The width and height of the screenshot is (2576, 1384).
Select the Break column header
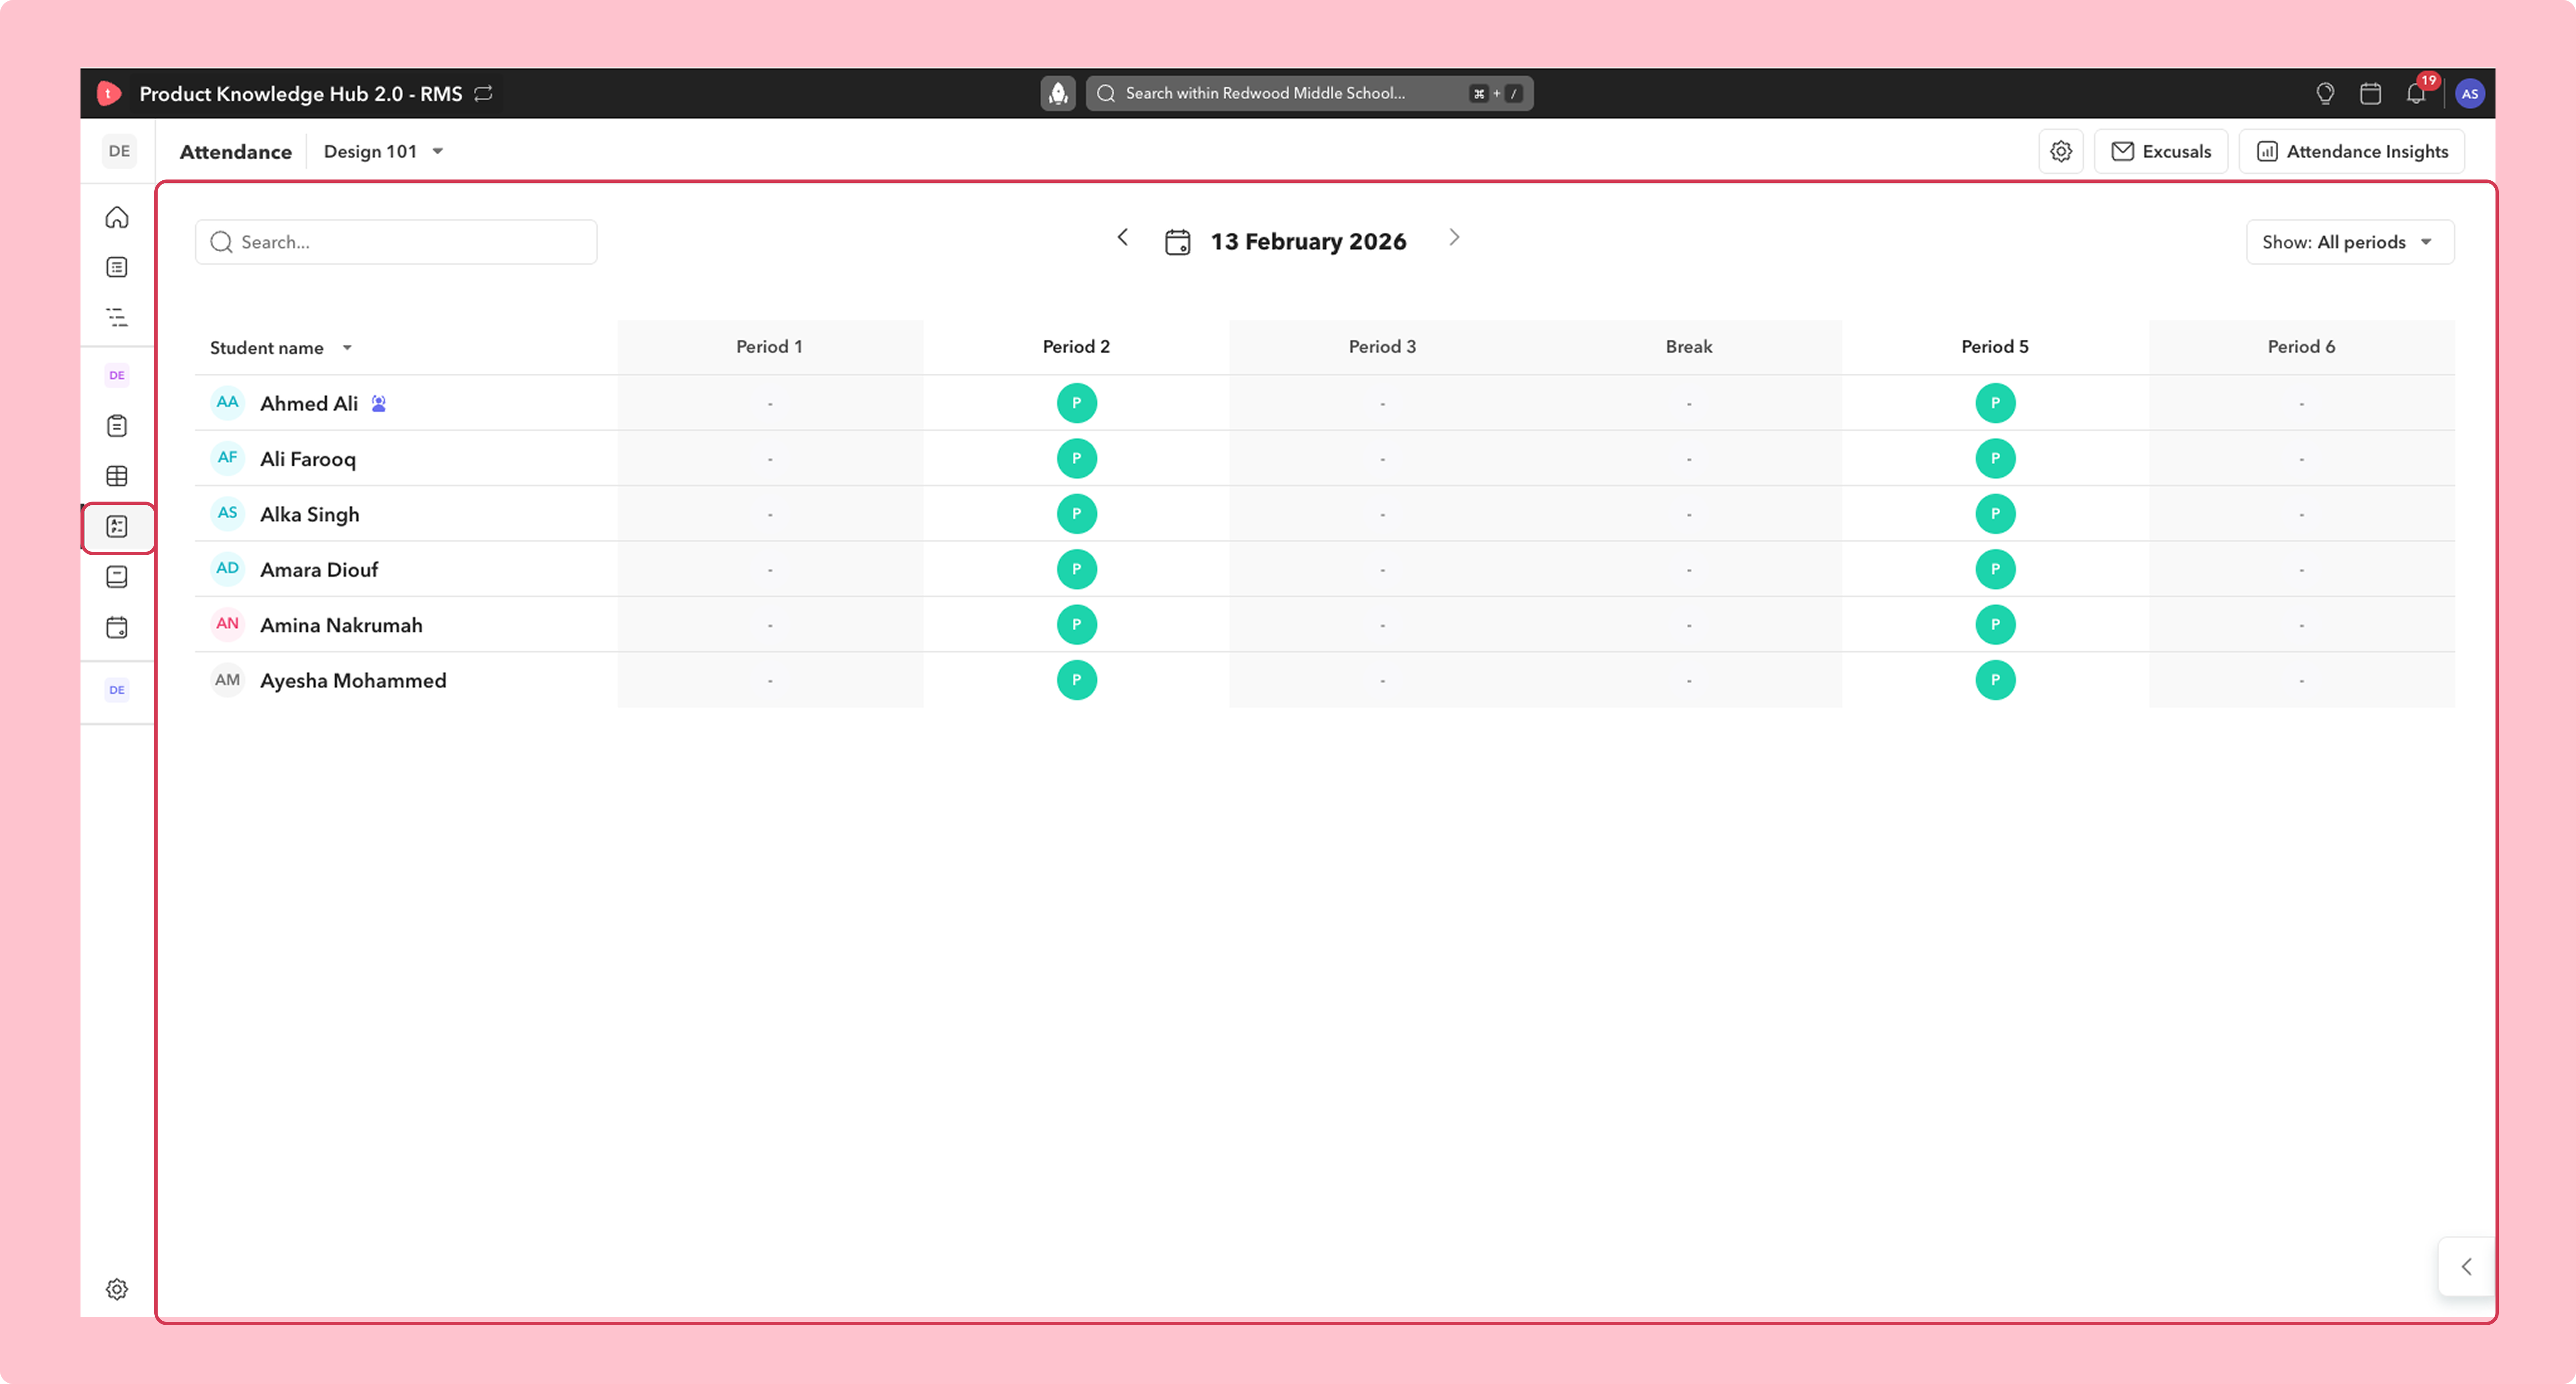coord(1689,347)
